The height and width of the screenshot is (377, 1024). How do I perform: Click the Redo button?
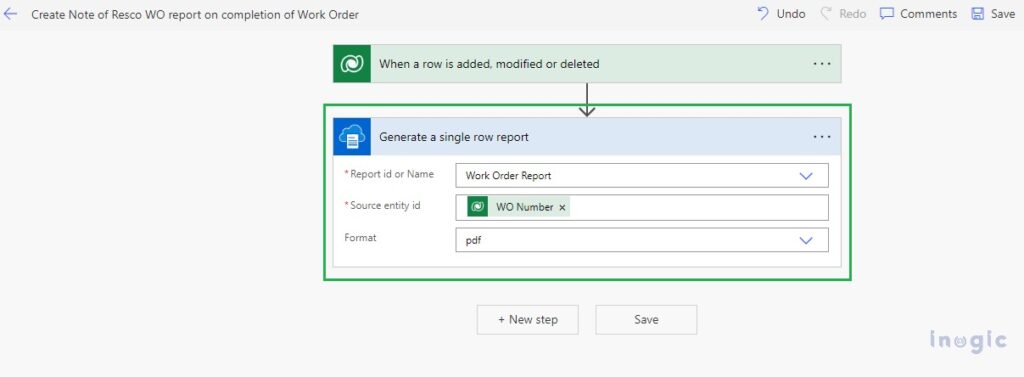pyautogui.click(x=843, y=14)
